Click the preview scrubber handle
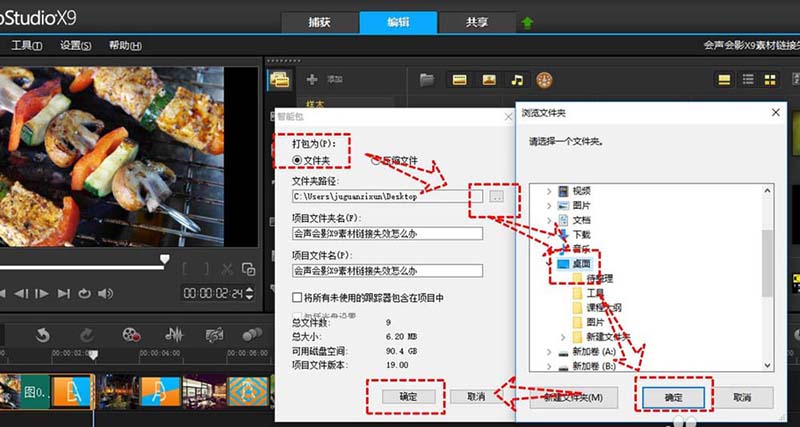Image resolution: width=800 pixels, height=427 pixels. [x=164, y=260]
